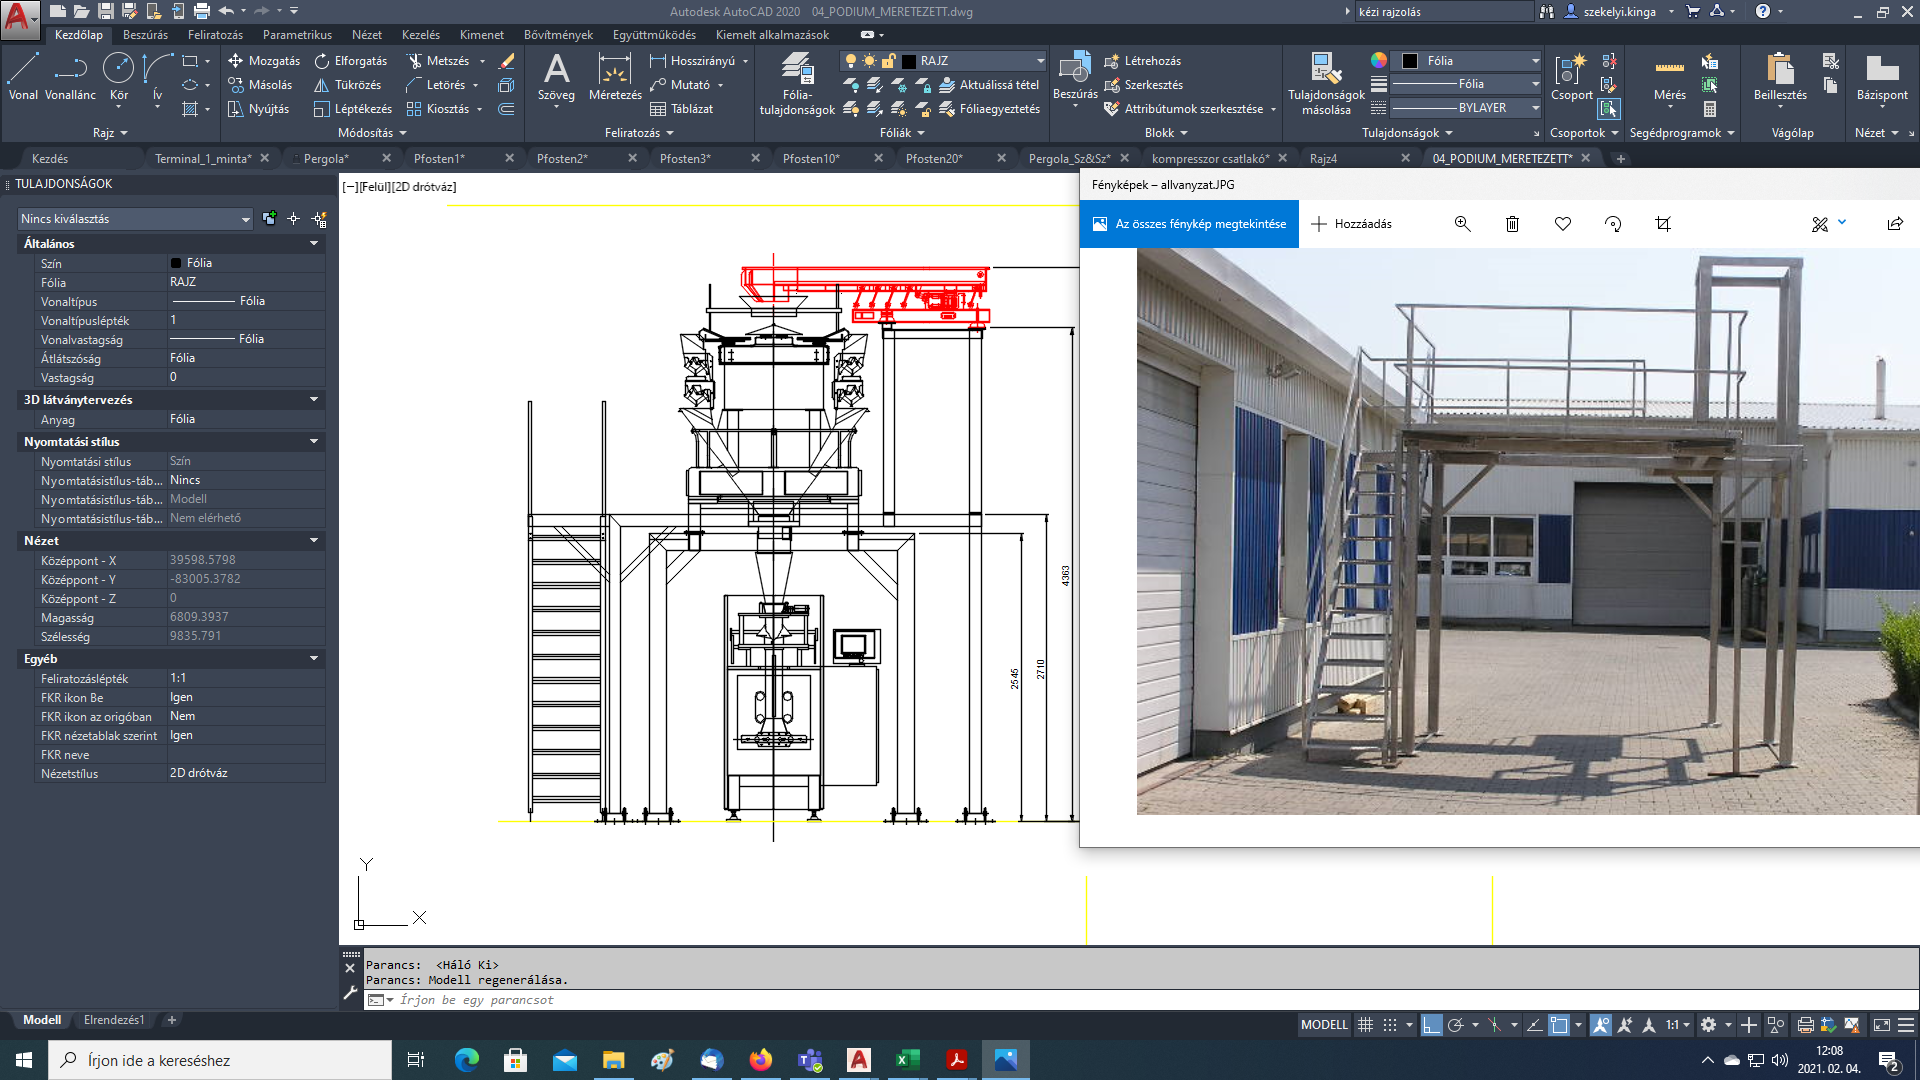1920x1080 pixels.
Task: Open the RAJZ layer dropdown
Action: pos(944,61)
